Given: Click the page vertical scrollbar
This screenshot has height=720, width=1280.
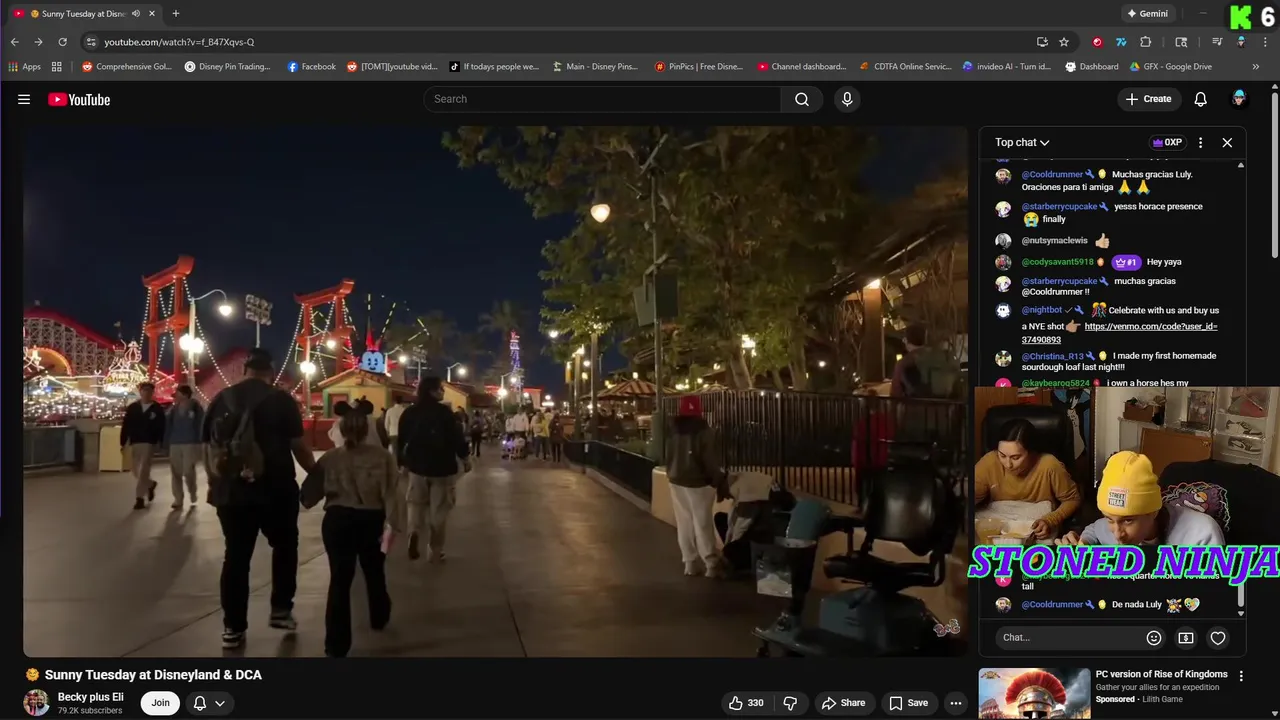Looking at the screenshot, I should tap(1274, 175).
